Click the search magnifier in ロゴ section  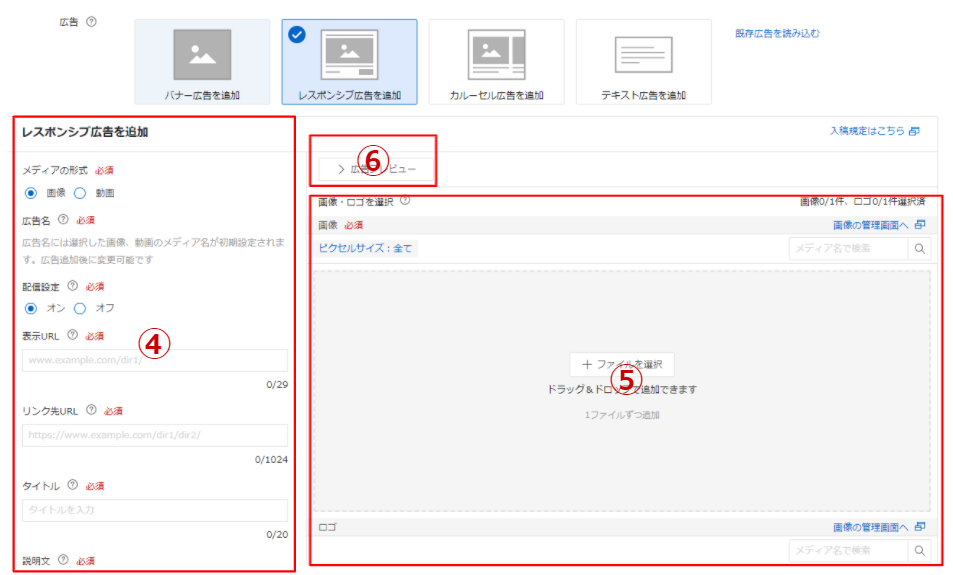point(920,550)
